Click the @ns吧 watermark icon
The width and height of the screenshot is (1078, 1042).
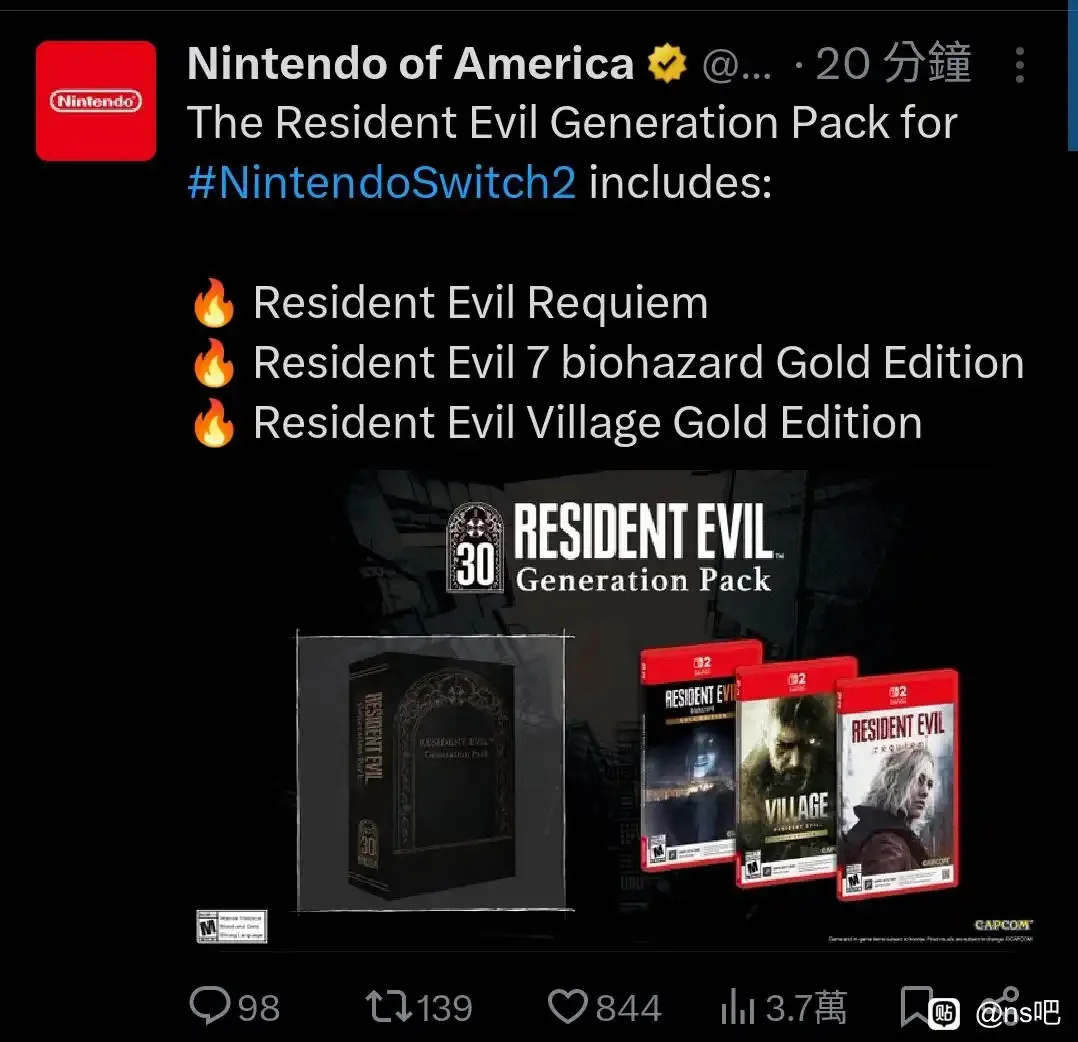click(943, 1013)
